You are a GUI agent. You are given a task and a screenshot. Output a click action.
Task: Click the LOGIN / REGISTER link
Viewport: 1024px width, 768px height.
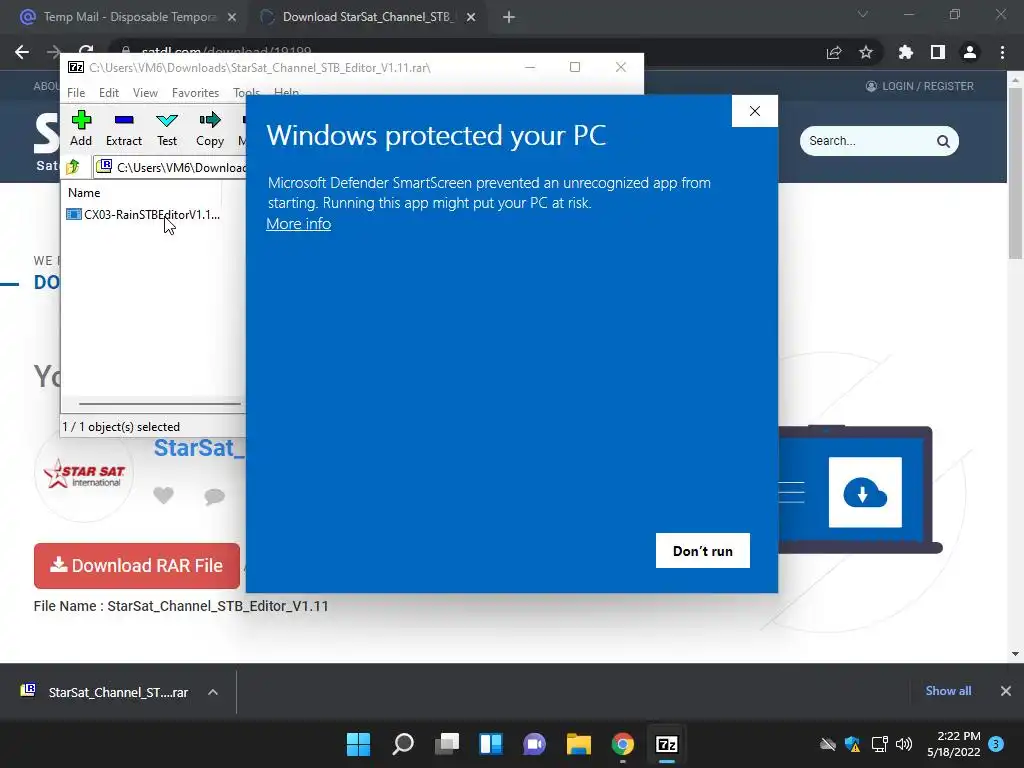(920, 86)
